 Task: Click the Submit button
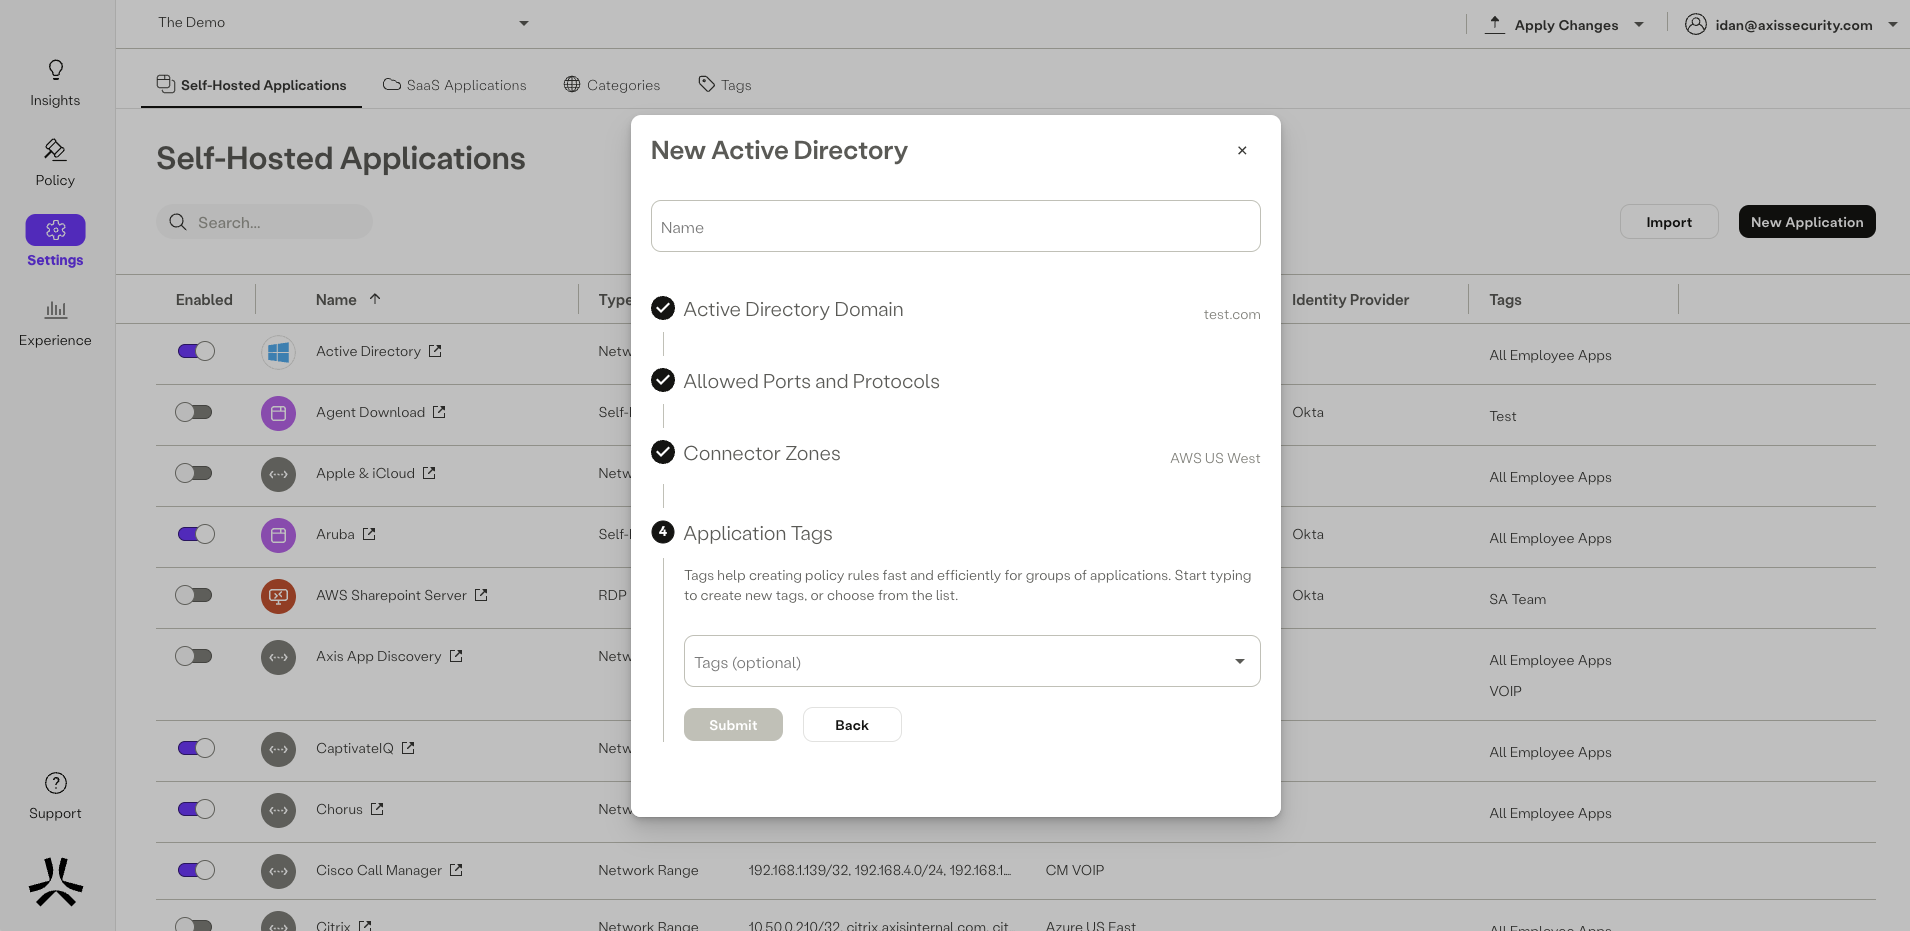733,725
